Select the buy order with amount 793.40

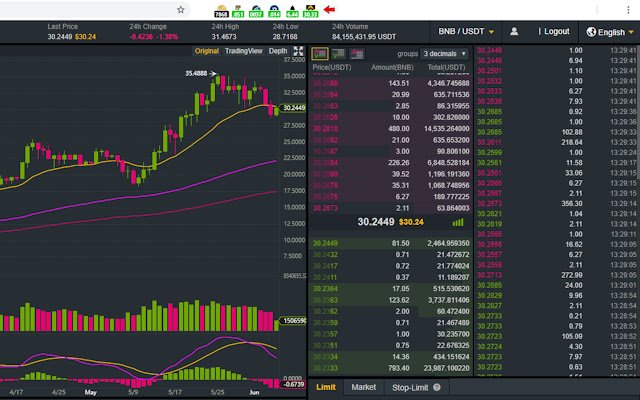pos(391,368)
